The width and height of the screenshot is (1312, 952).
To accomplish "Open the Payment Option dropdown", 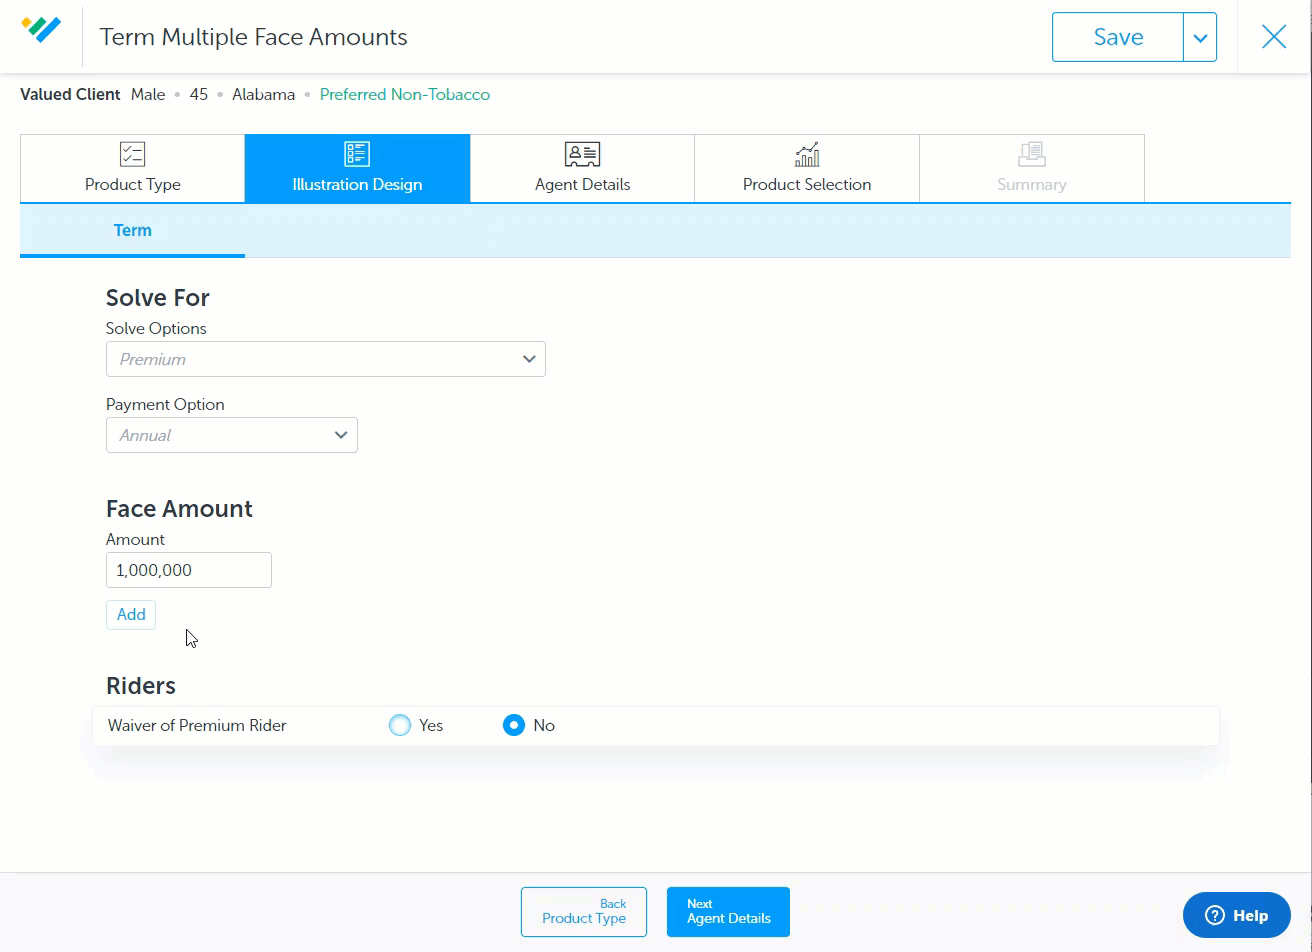I will (232, 435).
